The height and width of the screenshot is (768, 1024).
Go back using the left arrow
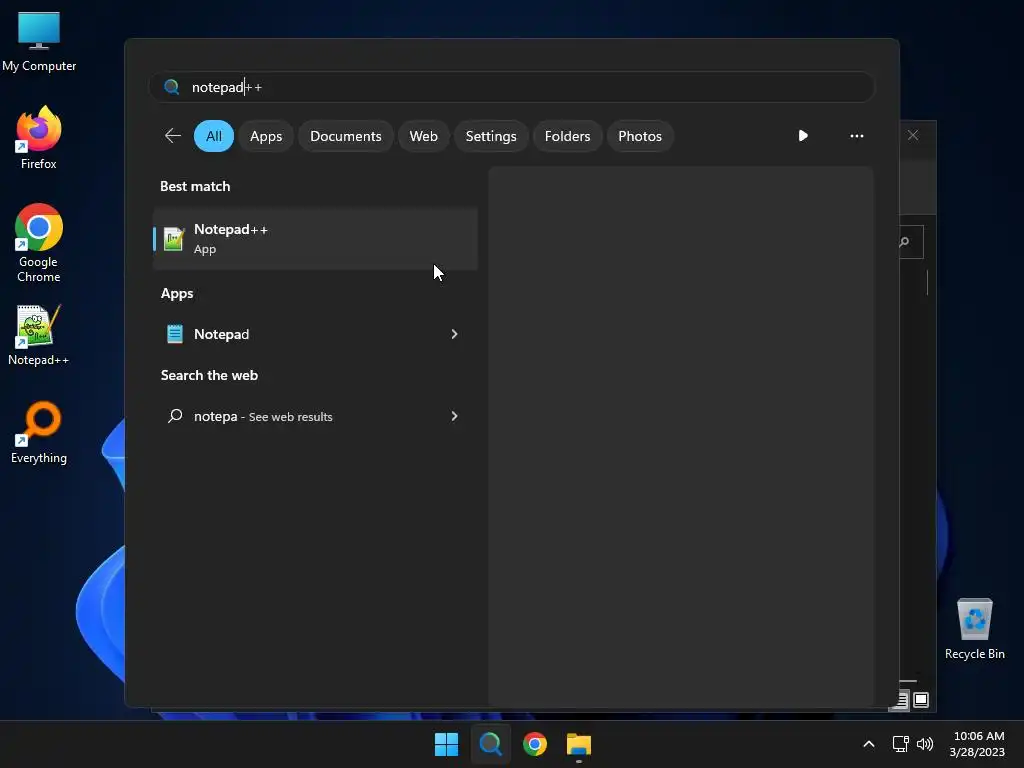[173, 136]
